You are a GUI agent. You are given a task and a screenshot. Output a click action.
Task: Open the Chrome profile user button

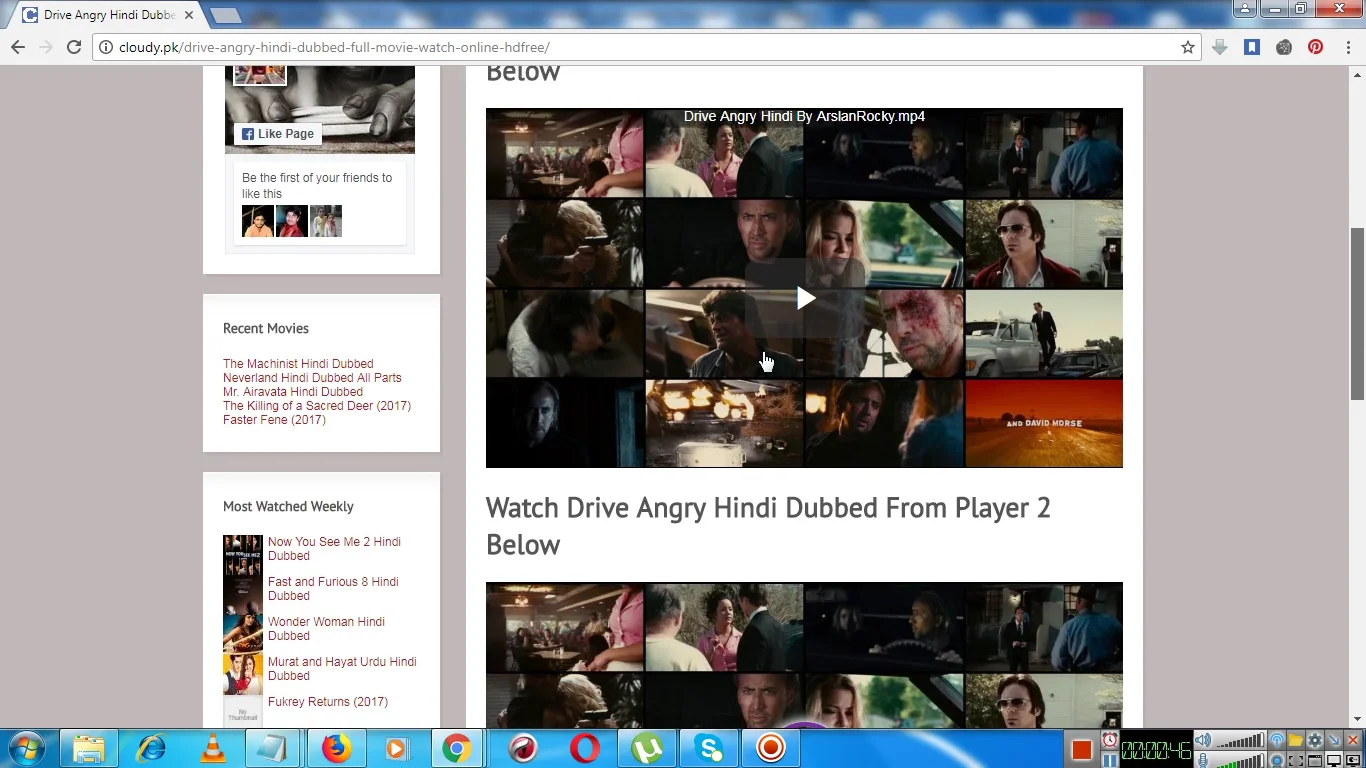(x=1245, y=8)
